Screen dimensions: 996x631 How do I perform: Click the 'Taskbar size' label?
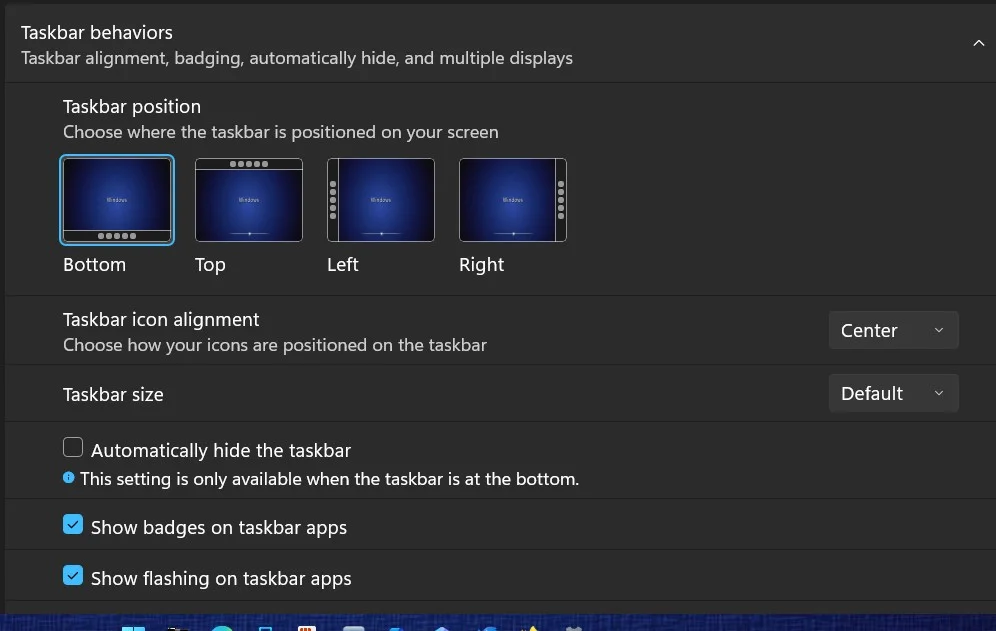(x=113, y=395)
